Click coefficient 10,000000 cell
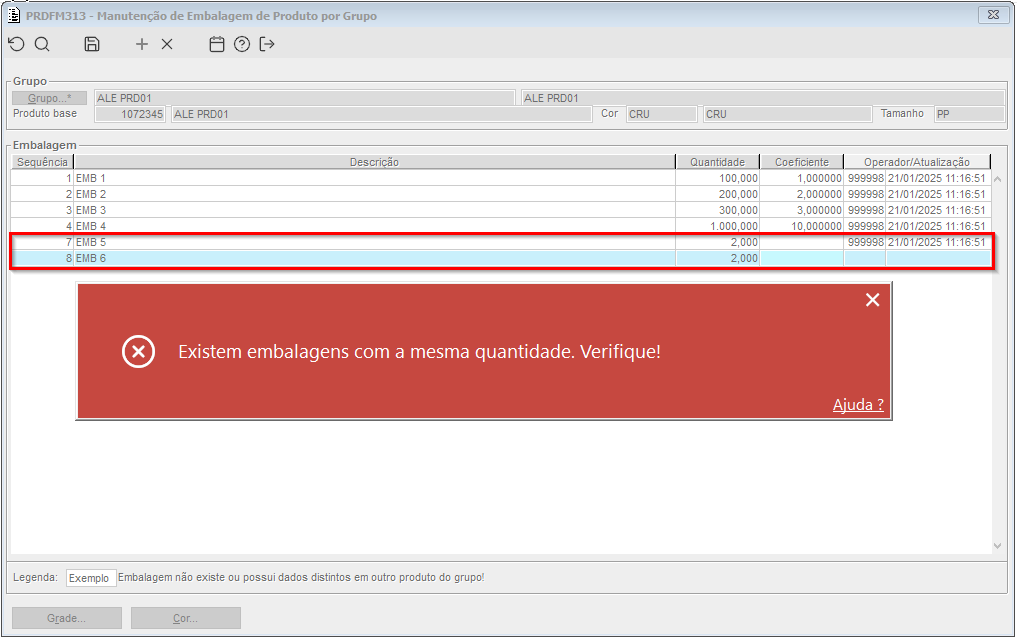Image resolution: width=1017 pixels, height=638 pixels. pyautogui.click(x=802, y=226)
